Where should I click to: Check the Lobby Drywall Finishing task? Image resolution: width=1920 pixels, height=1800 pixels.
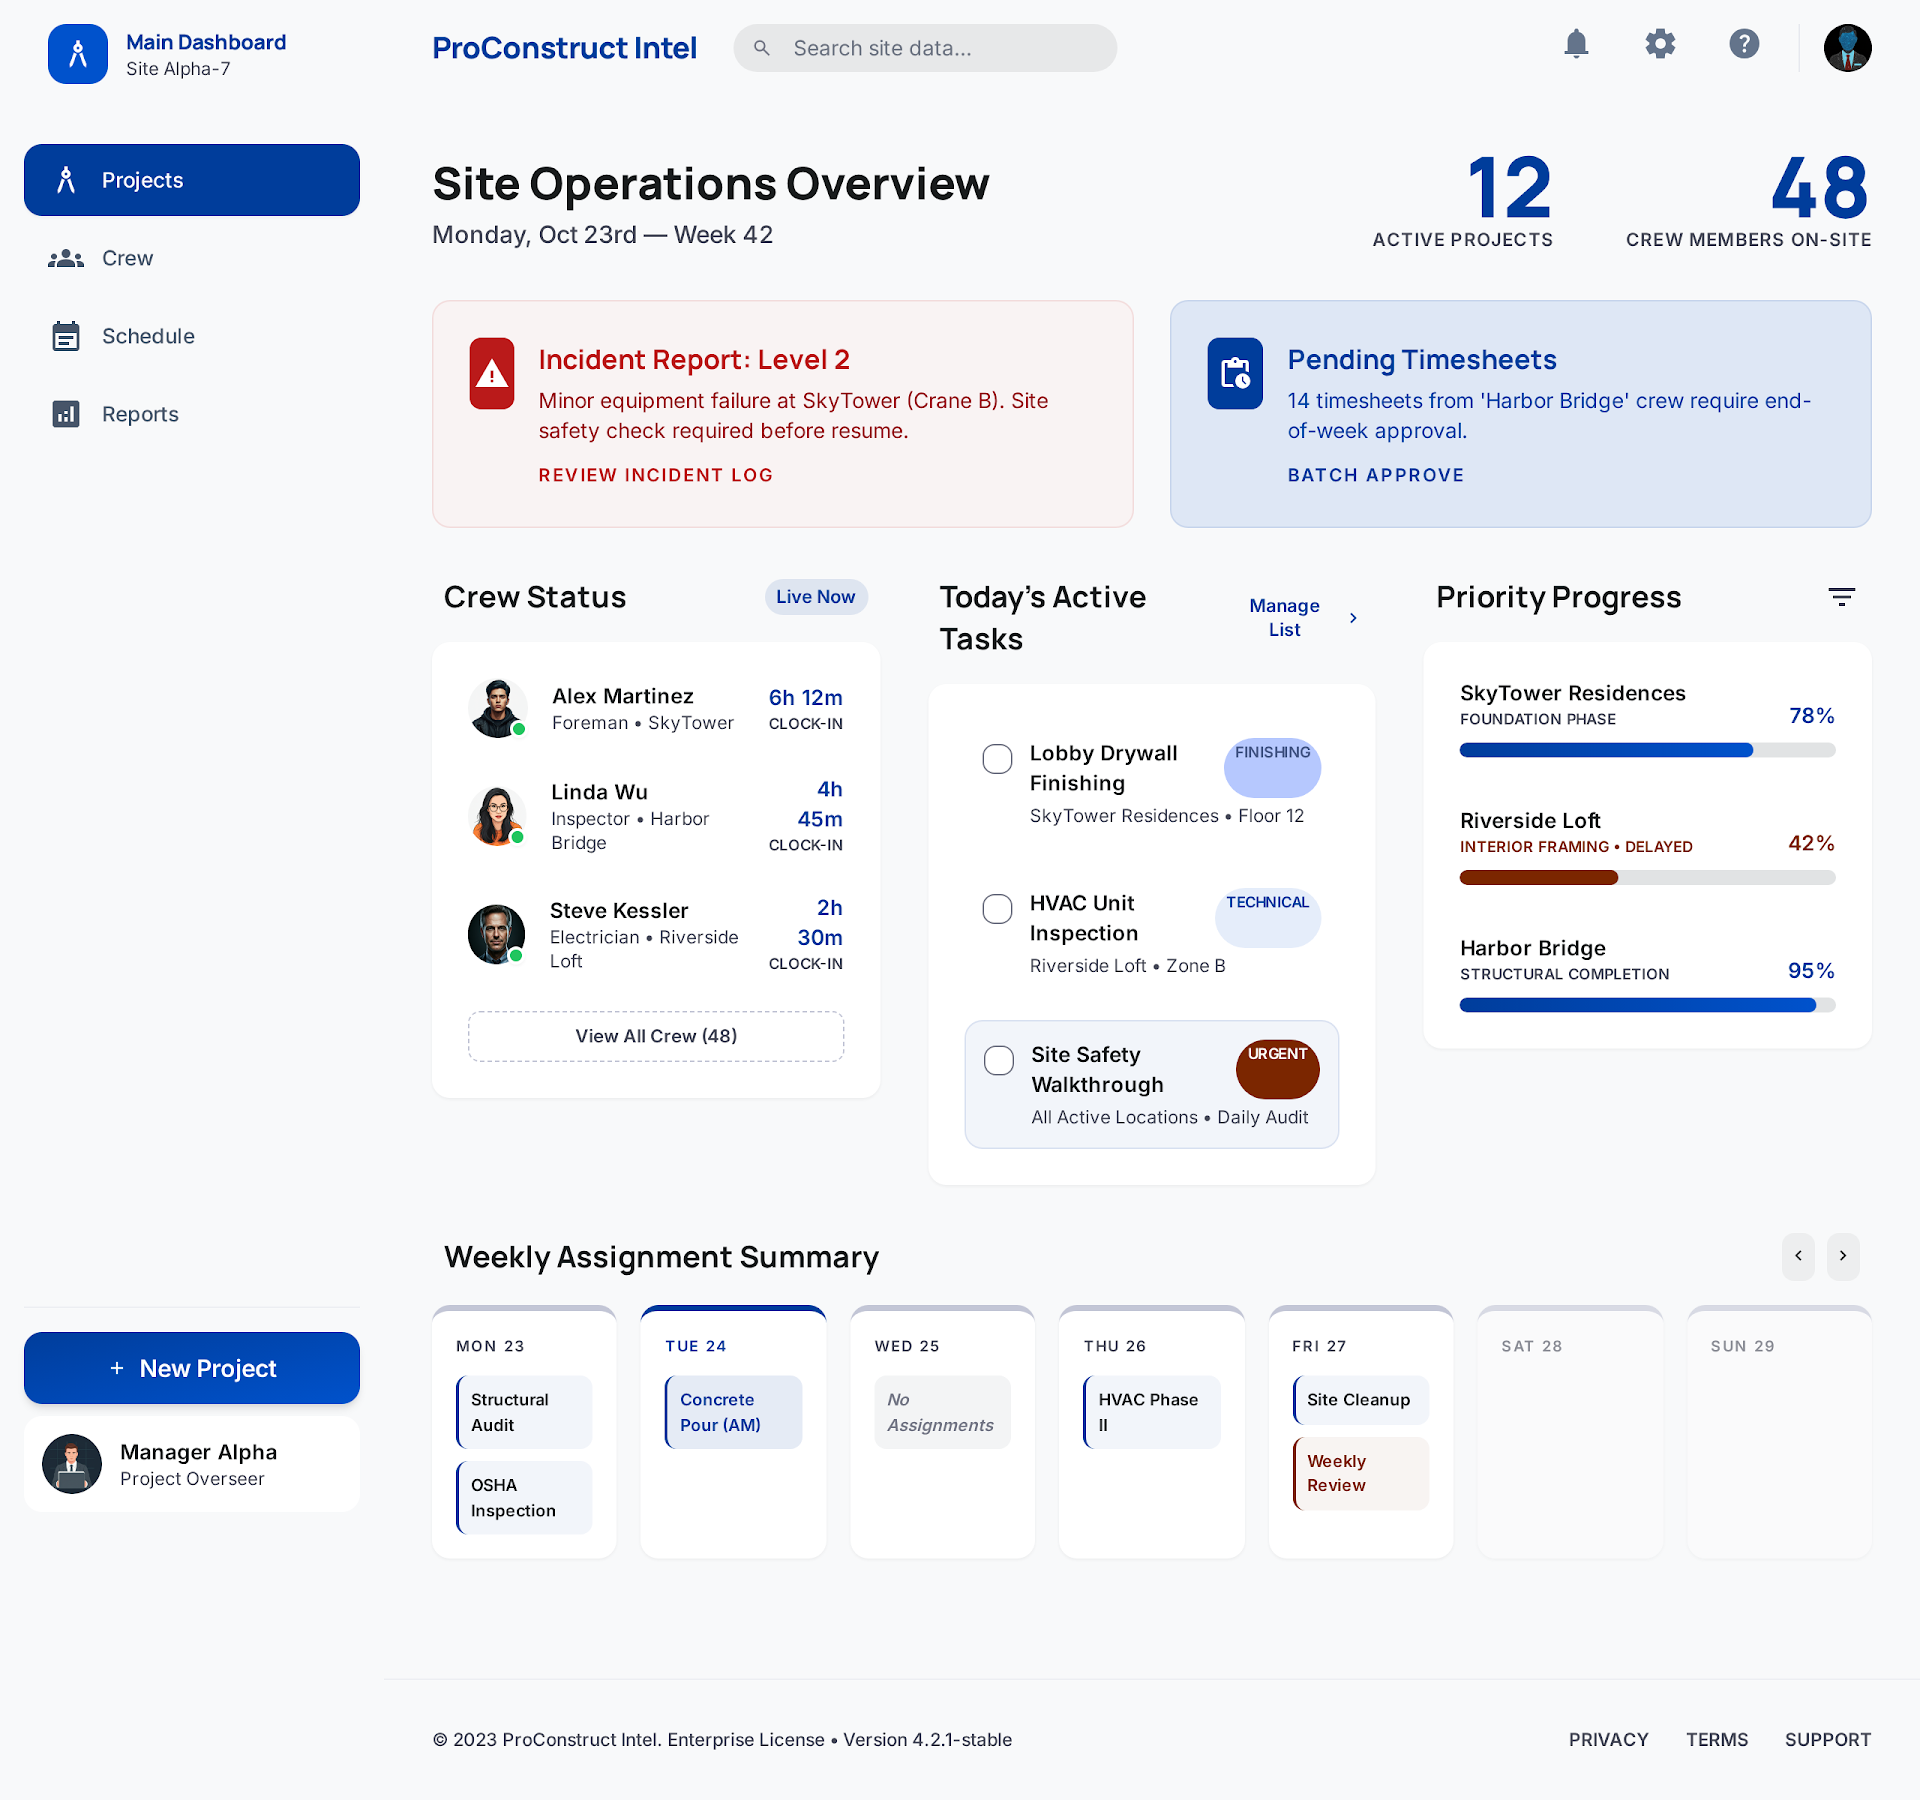[997, 759]
